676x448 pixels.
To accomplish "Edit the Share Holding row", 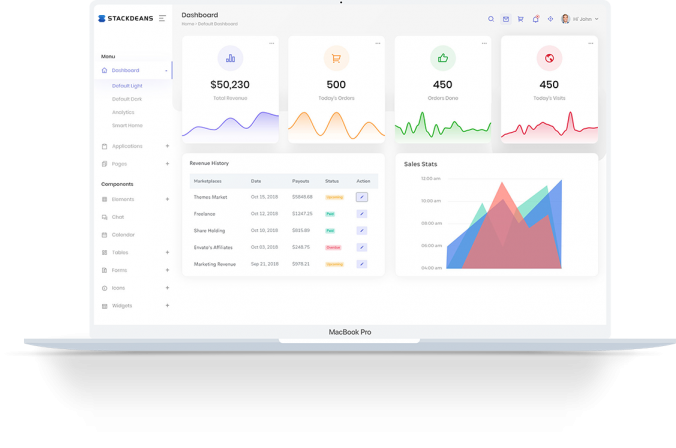I will (x=362, y=231).
